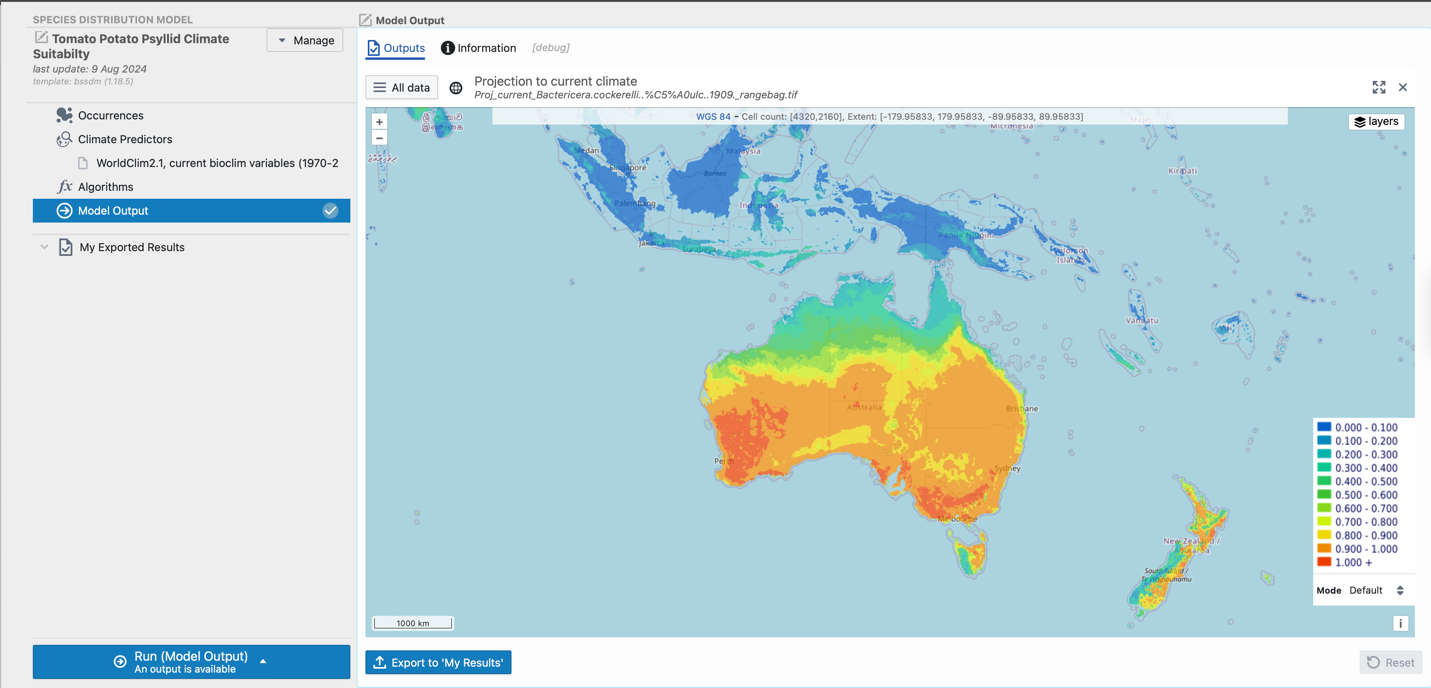The width and height of the screenshot is (1431, 688).
Task: Switch to the Information tab
Action: point(478,48)
